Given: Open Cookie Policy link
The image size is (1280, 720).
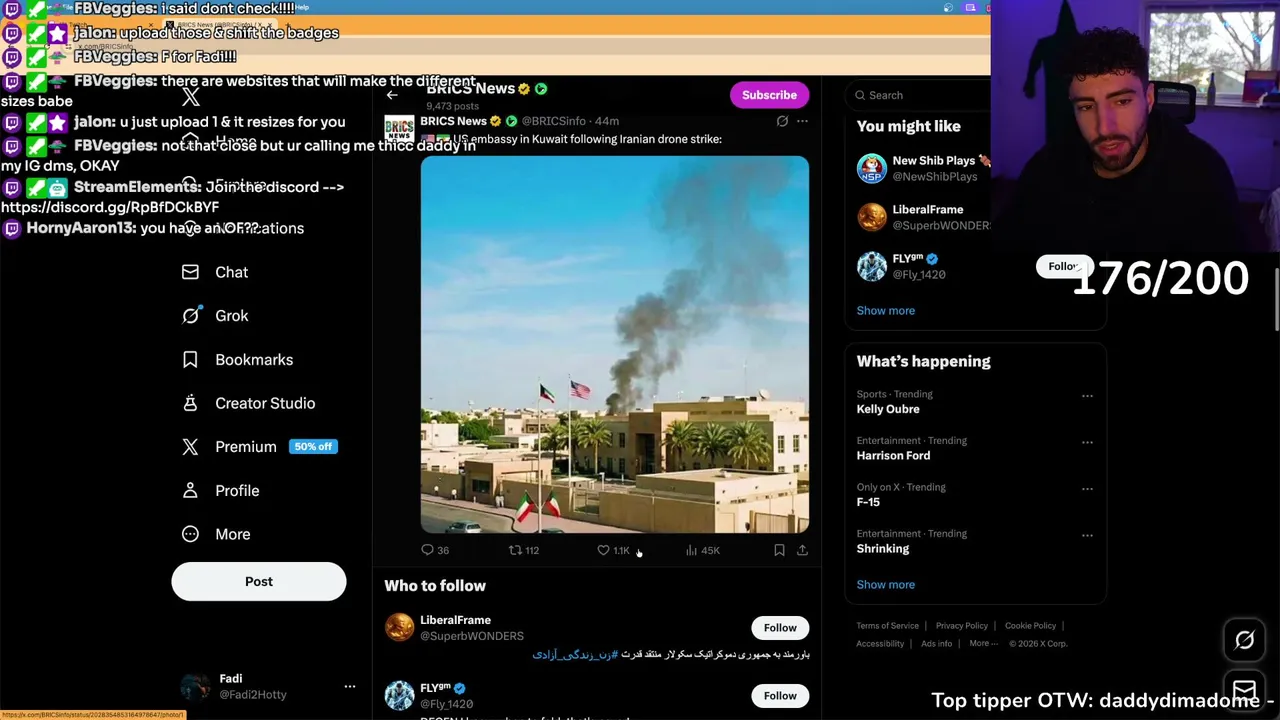Looking at the screenshot, I should point(1030,626).
